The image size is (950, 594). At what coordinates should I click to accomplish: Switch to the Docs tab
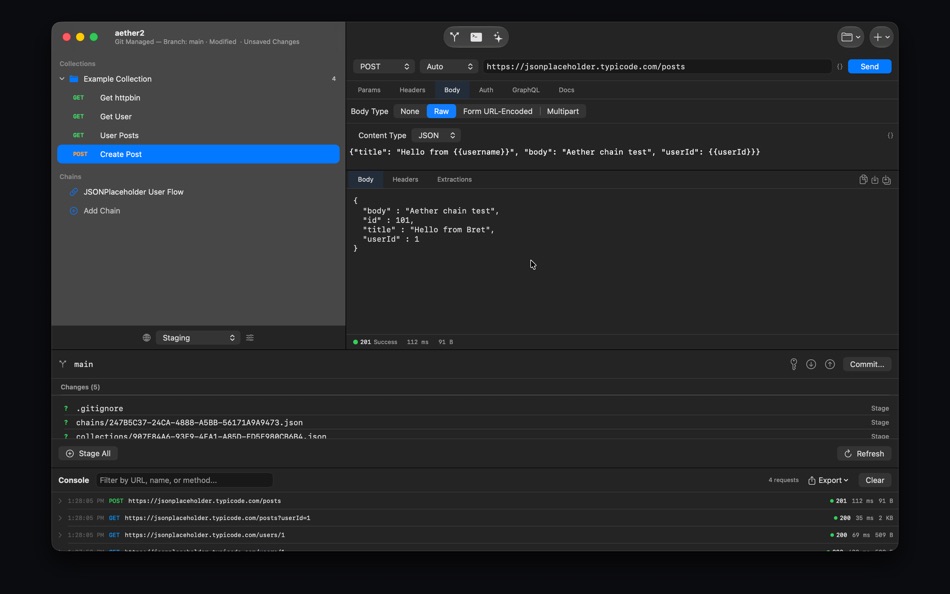[x=566, y=90]
